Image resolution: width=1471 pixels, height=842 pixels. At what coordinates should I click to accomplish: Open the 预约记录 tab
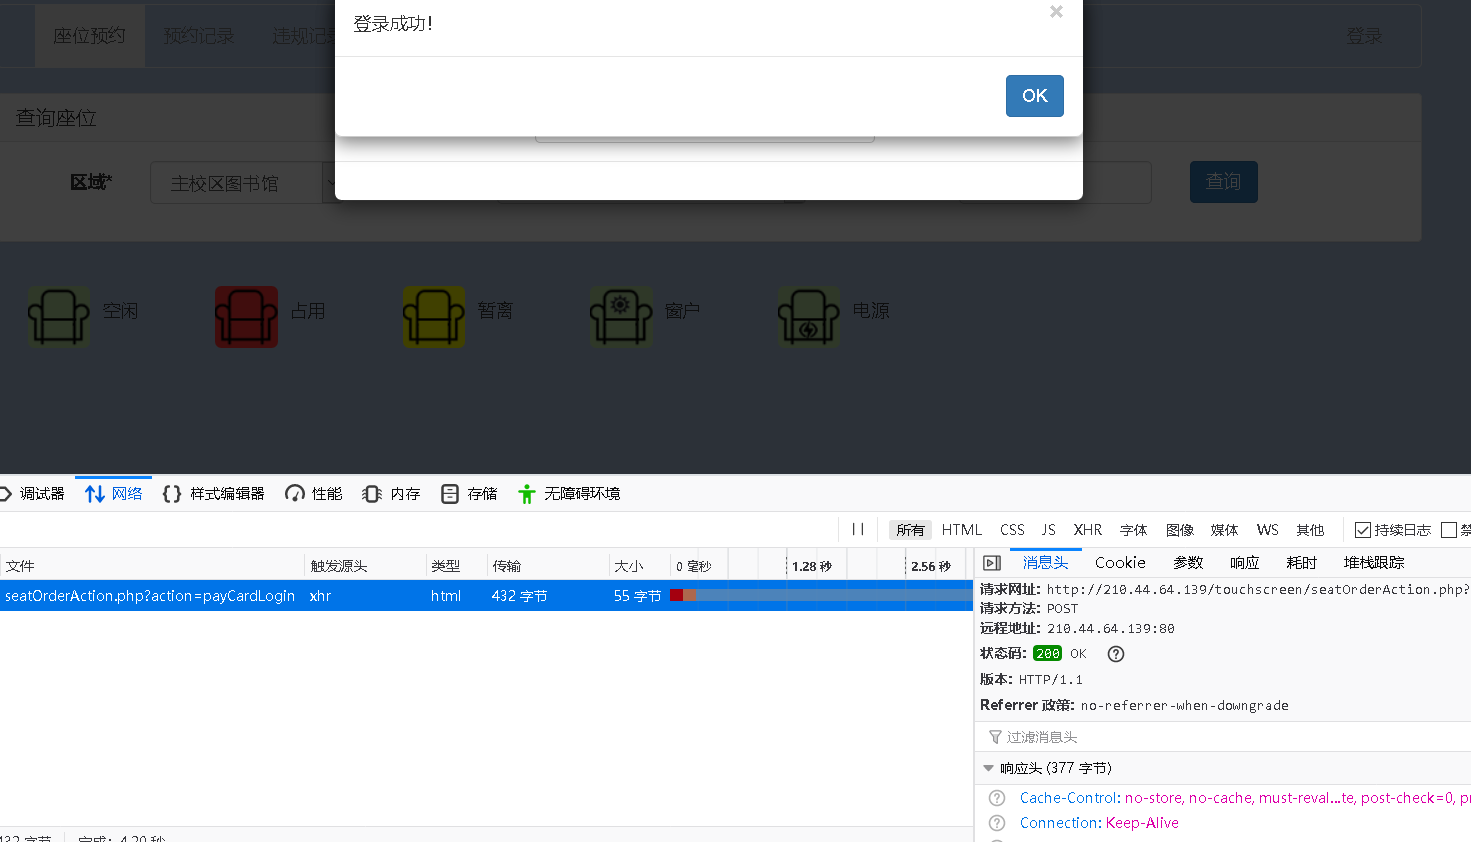(x=199, y=36)
